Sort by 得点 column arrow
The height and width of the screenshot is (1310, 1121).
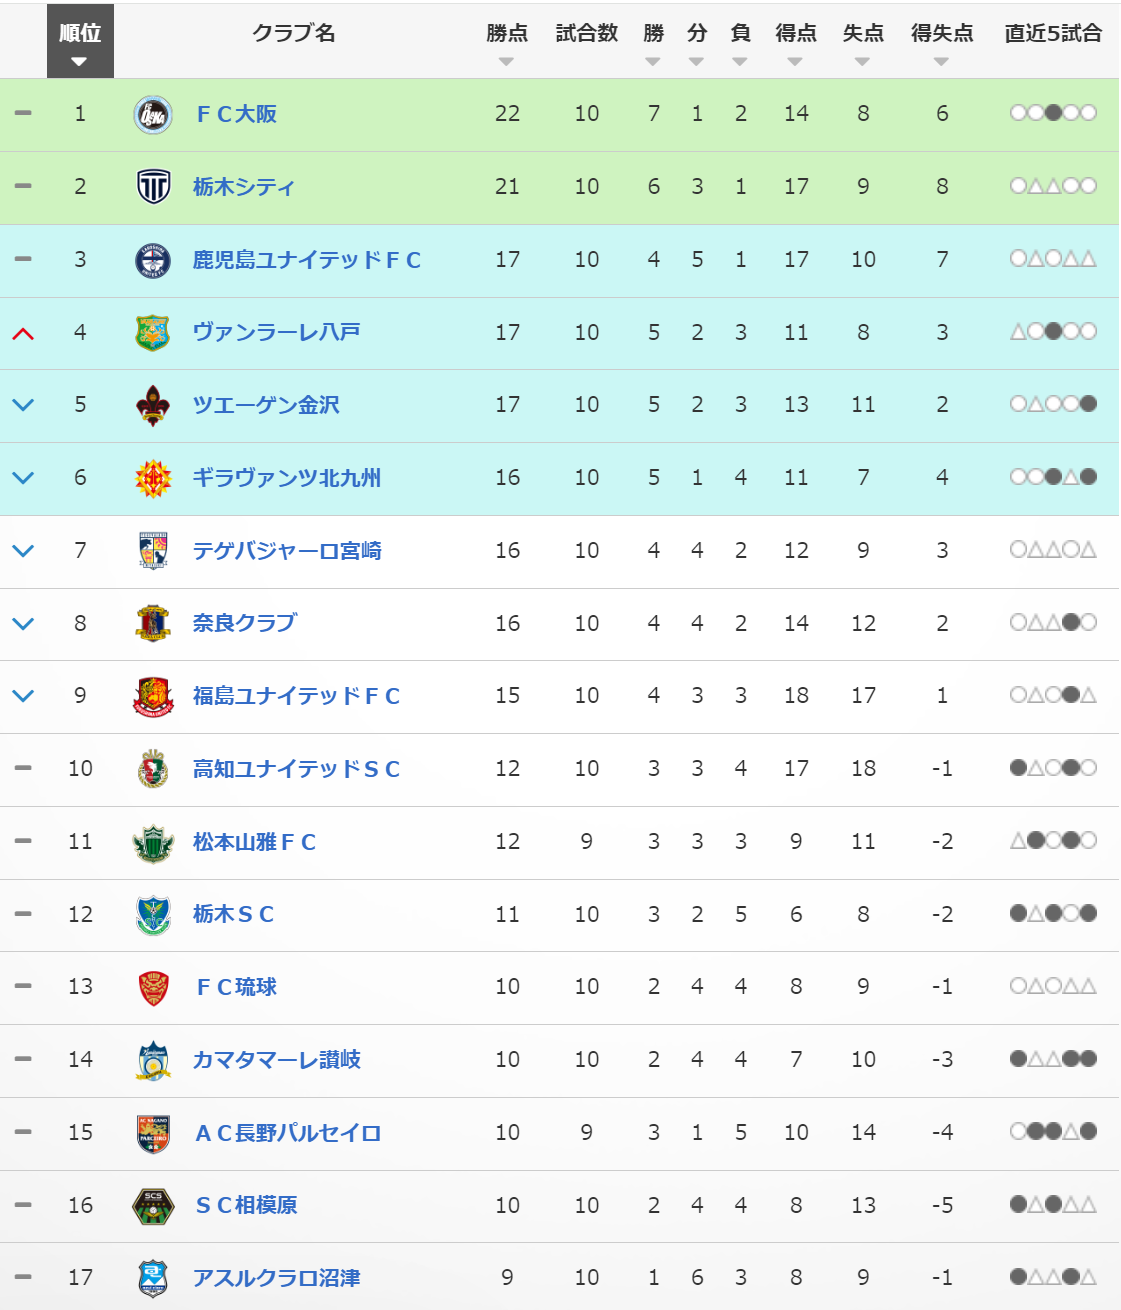pos(795,62)
